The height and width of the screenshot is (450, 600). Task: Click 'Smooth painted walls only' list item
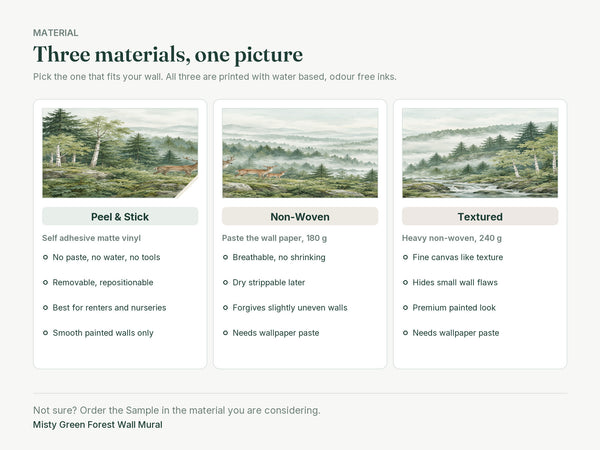(x=103, y=333)
